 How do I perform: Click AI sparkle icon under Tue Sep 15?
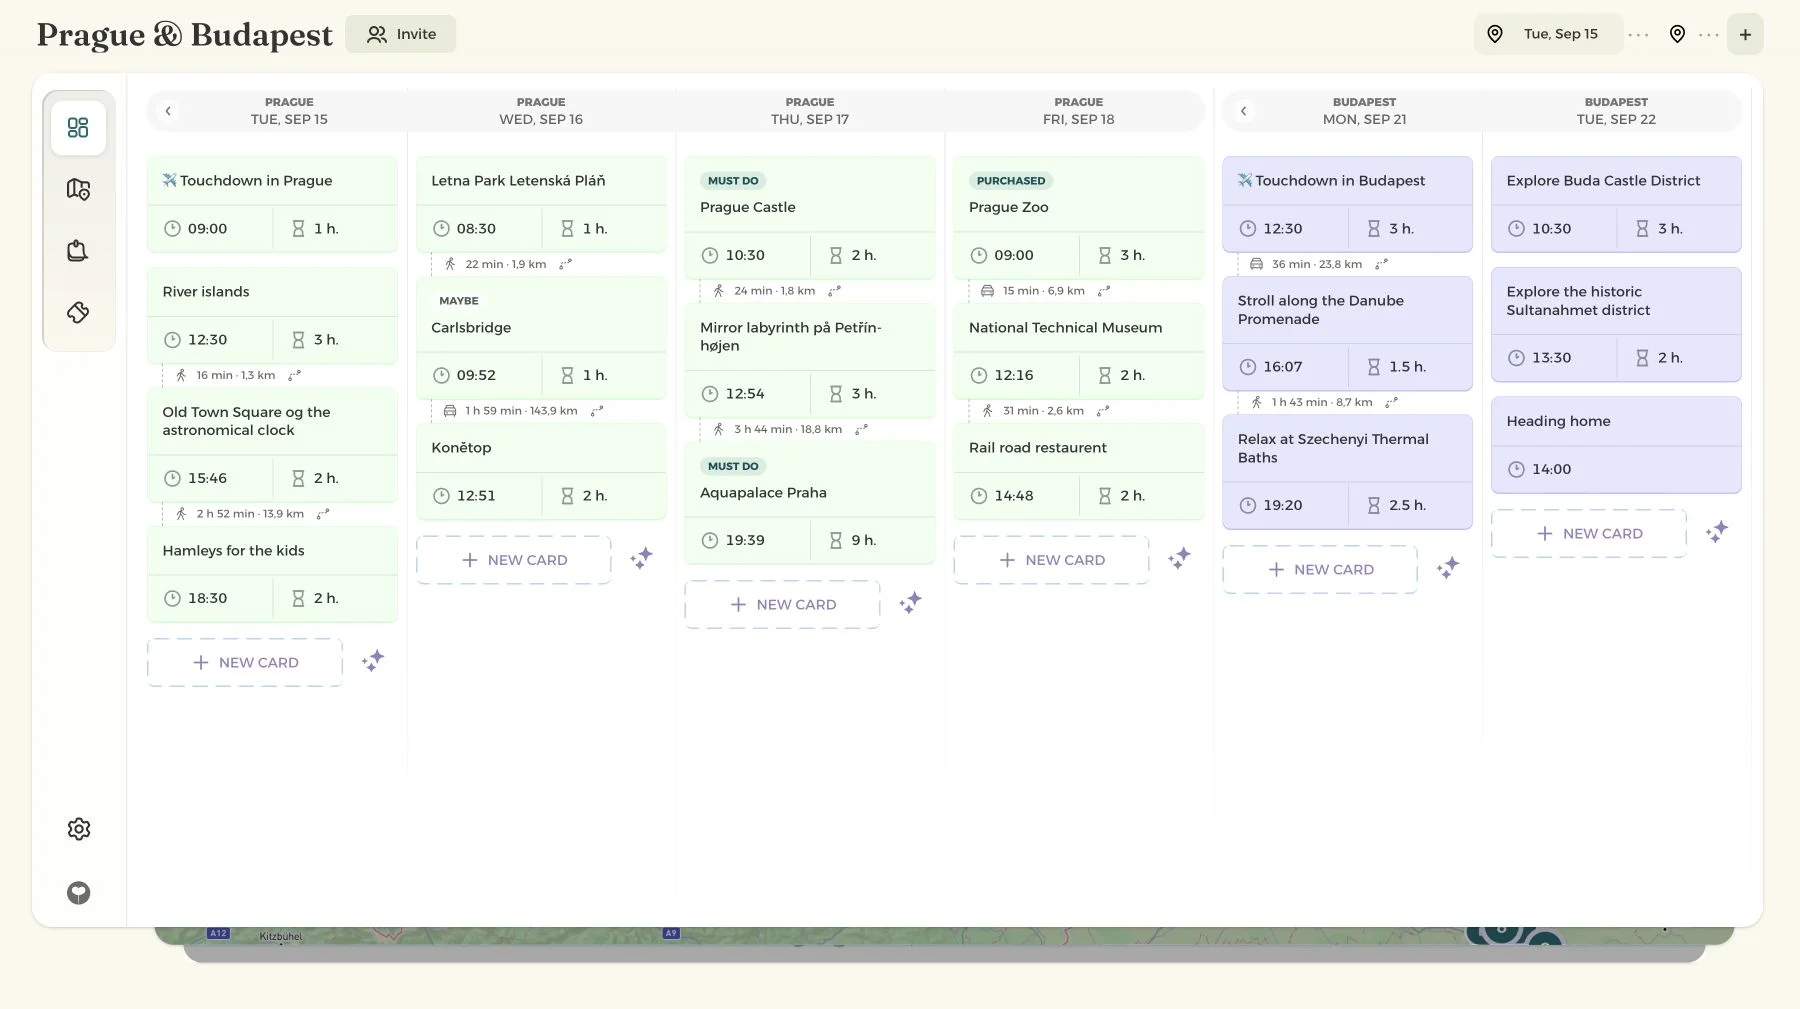click(x=373, y=661)
